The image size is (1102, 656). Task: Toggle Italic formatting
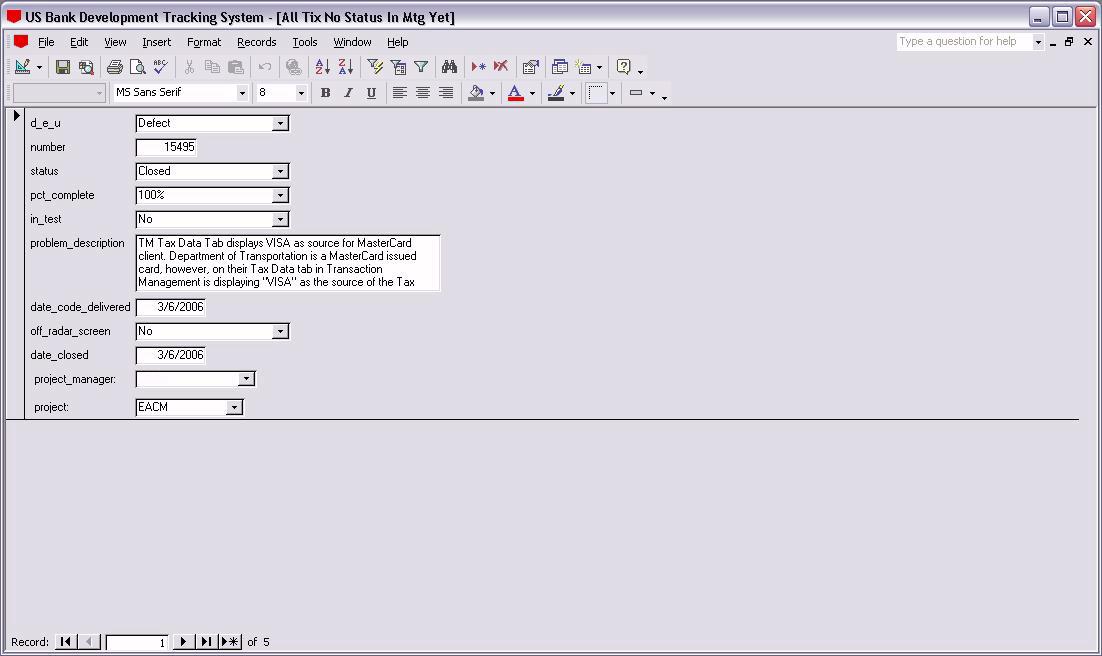348,93
